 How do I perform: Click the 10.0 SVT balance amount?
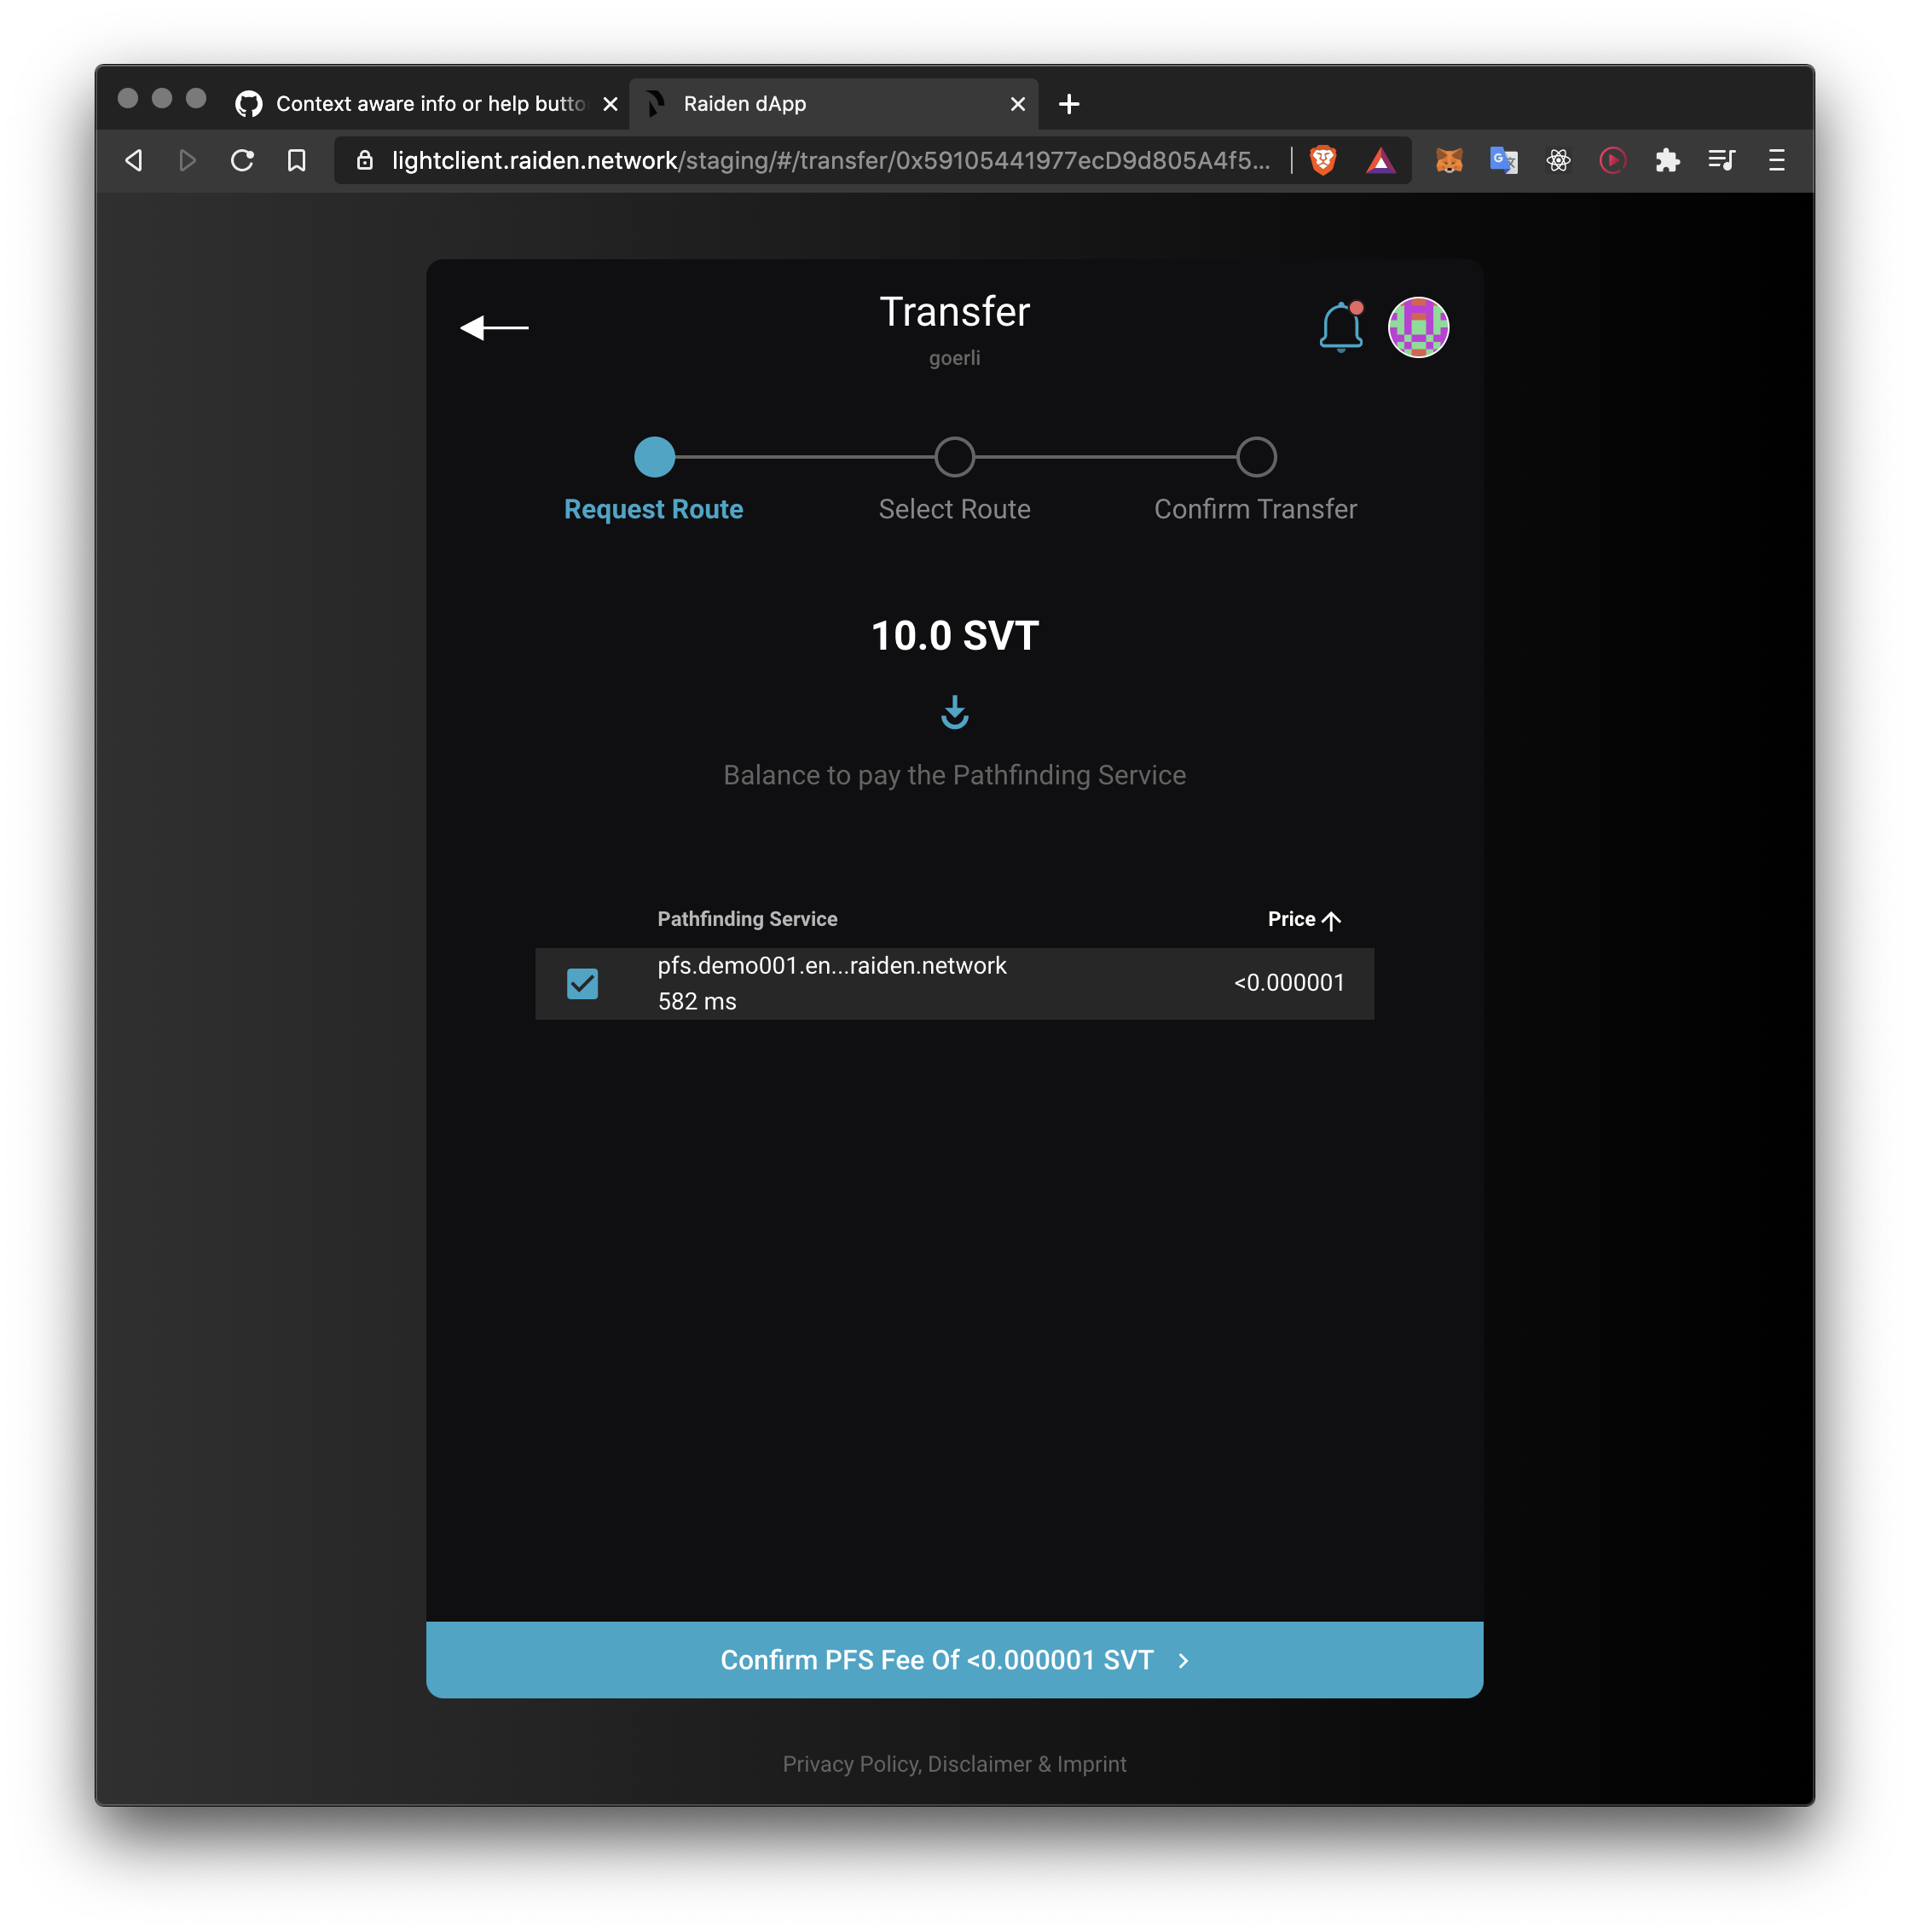click(954, 636)
